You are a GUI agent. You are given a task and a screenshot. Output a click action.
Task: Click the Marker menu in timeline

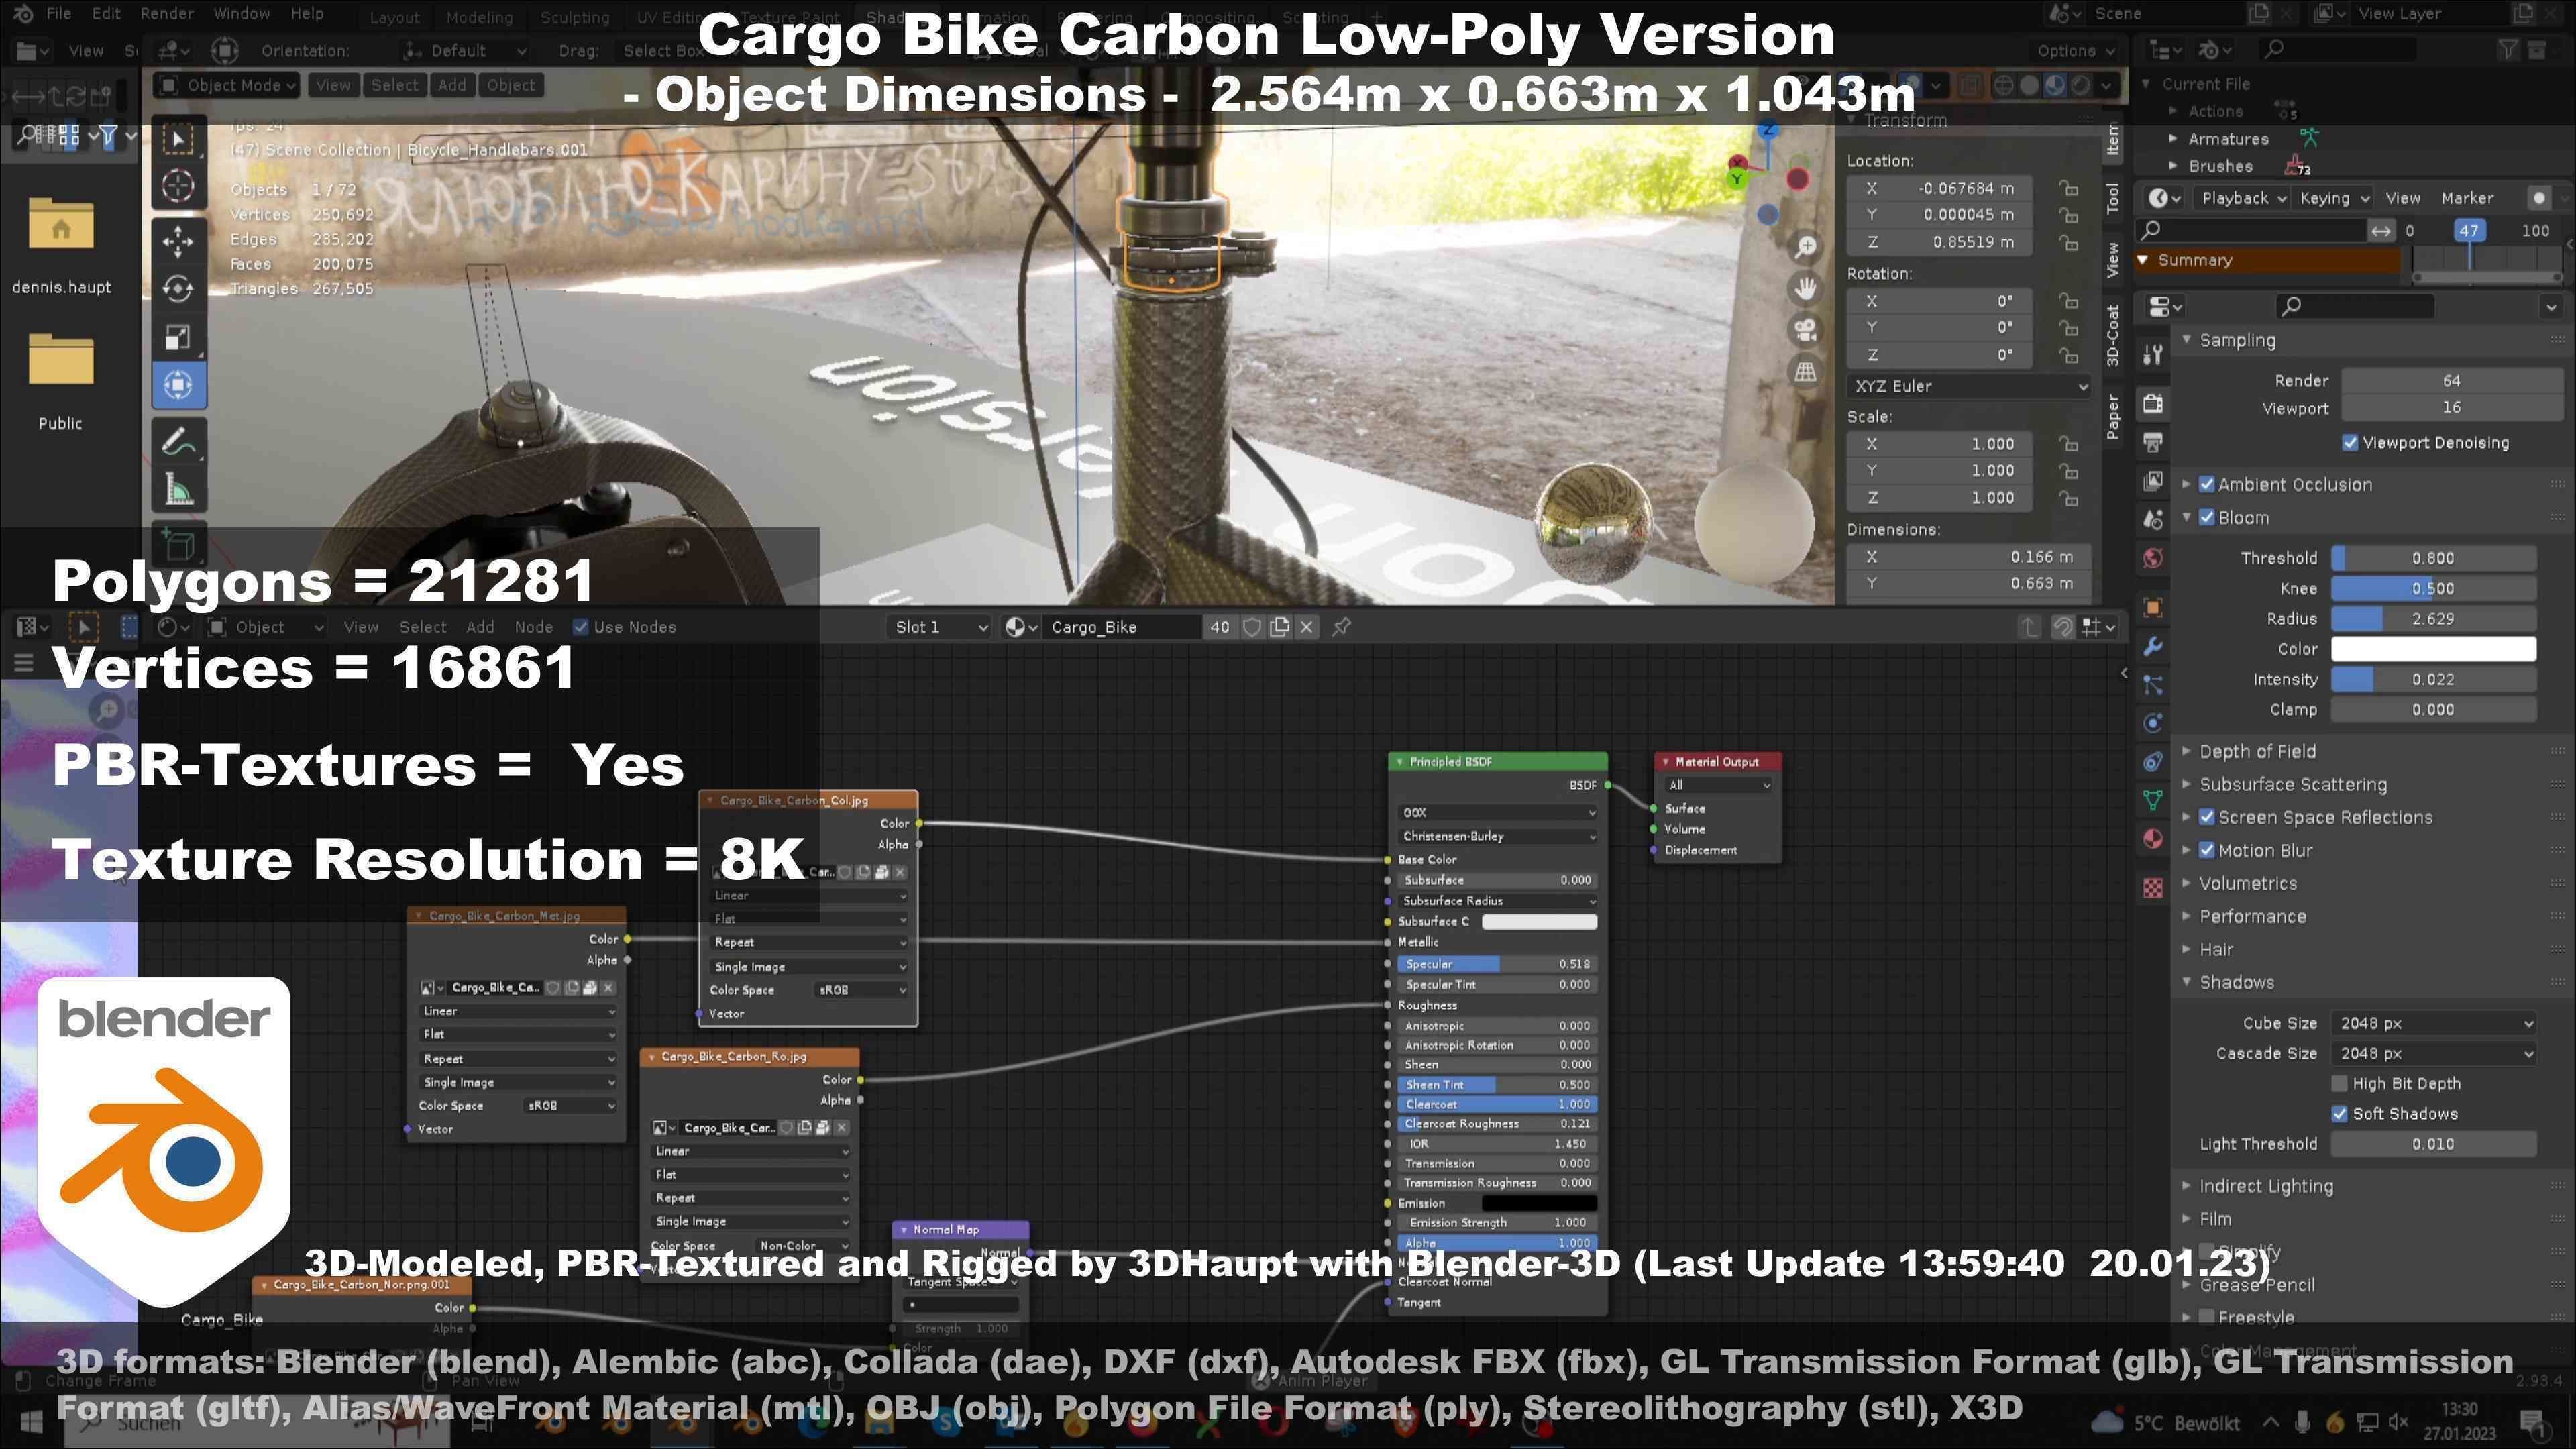[2467, 198]
